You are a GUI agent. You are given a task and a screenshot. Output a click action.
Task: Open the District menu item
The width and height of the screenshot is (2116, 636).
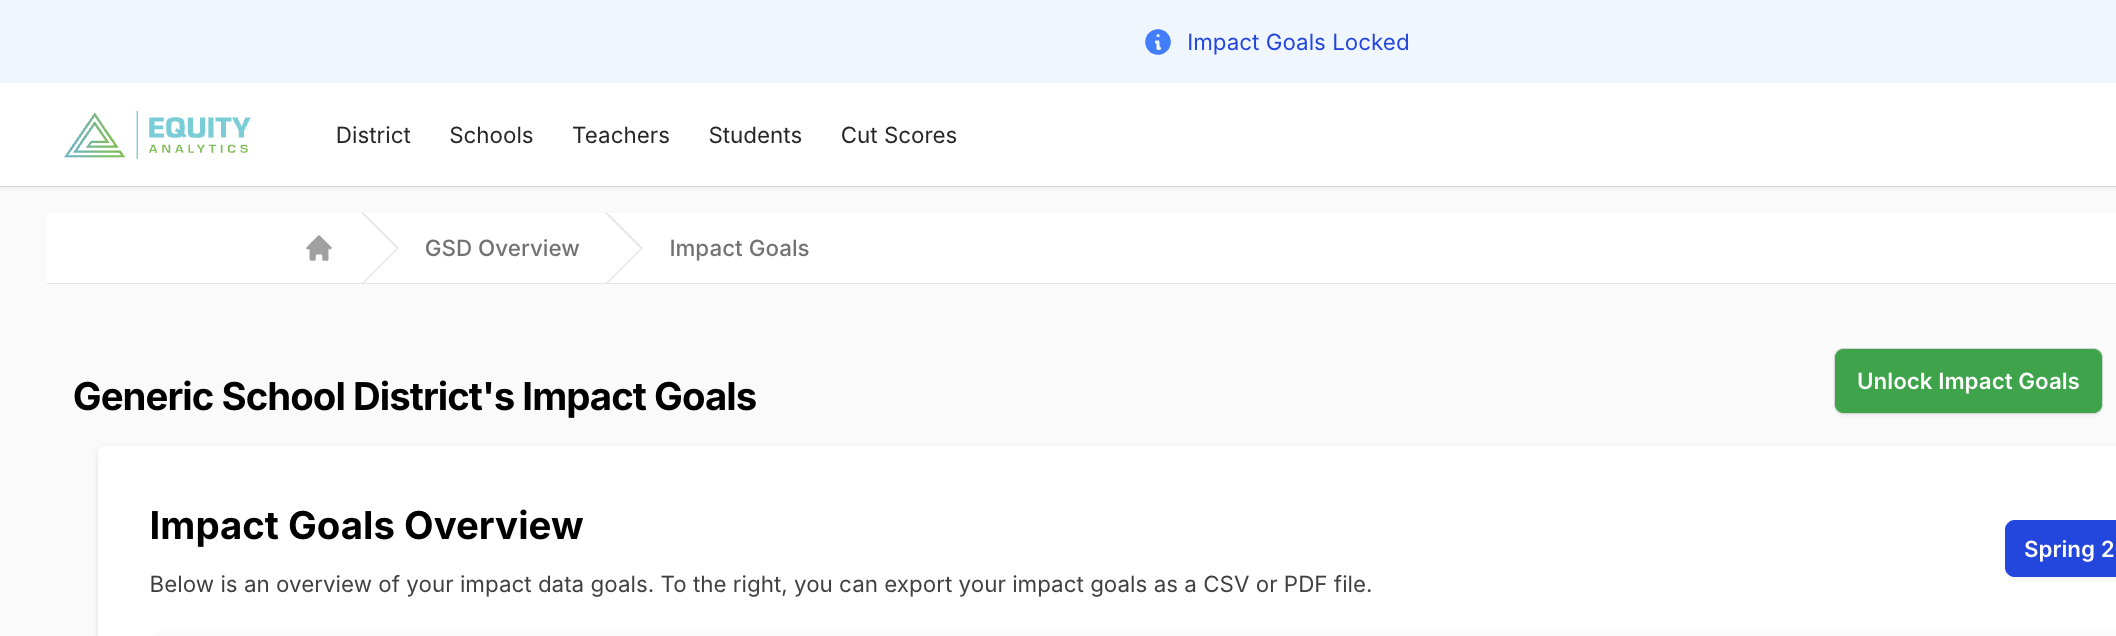(x=373, y=135)
